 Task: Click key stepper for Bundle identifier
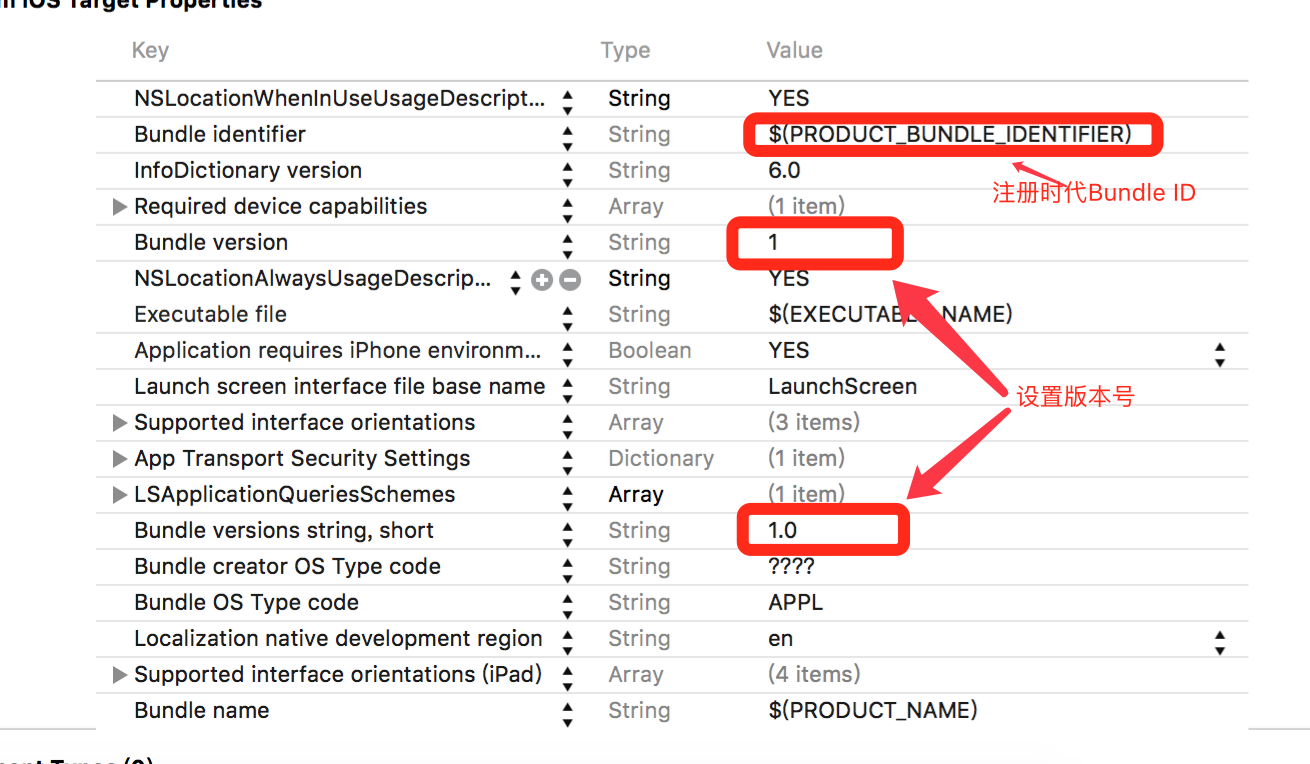568,136
